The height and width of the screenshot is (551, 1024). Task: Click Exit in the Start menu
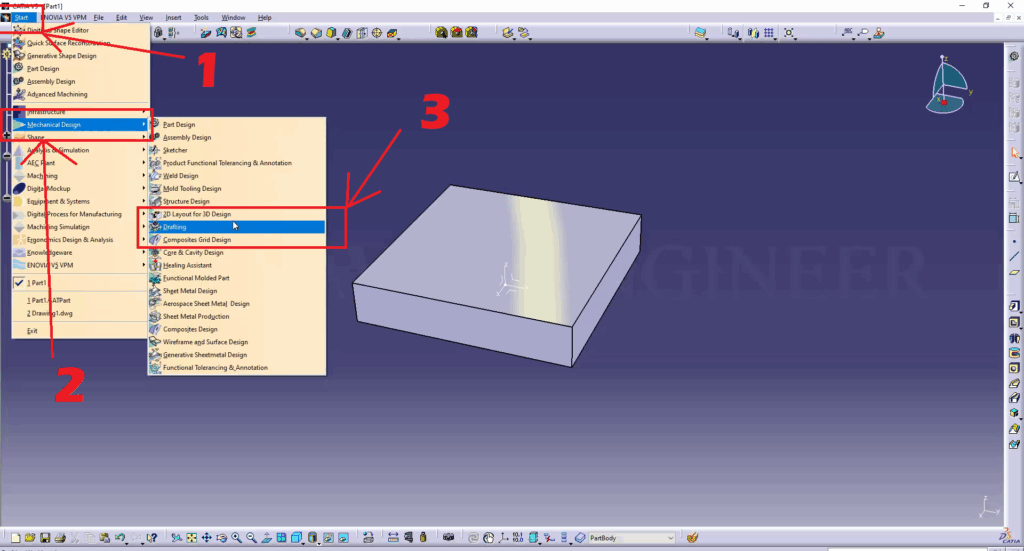click(32, 331)
